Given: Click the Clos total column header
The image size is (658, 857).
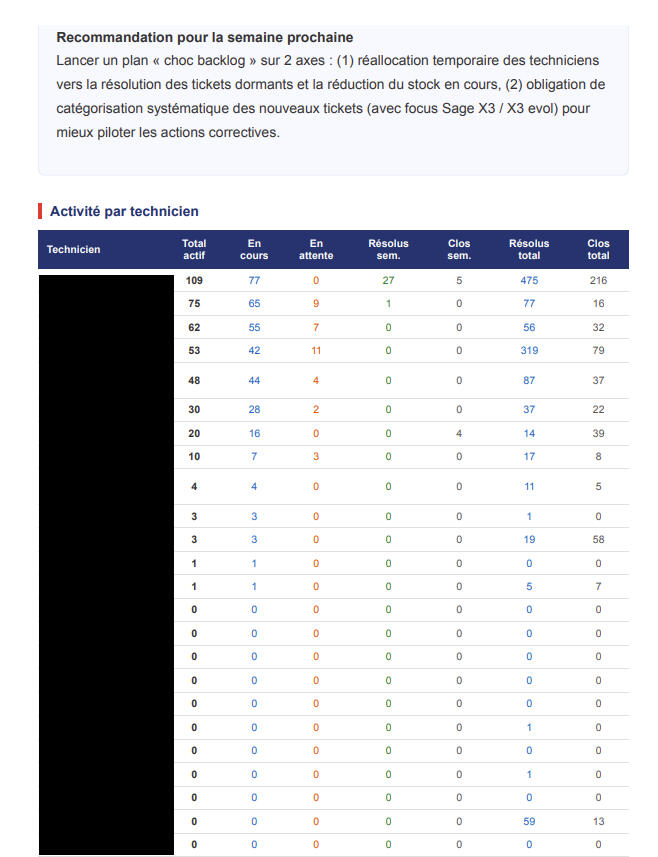Looking at the screenshot, I should click(x=598, y=249).
